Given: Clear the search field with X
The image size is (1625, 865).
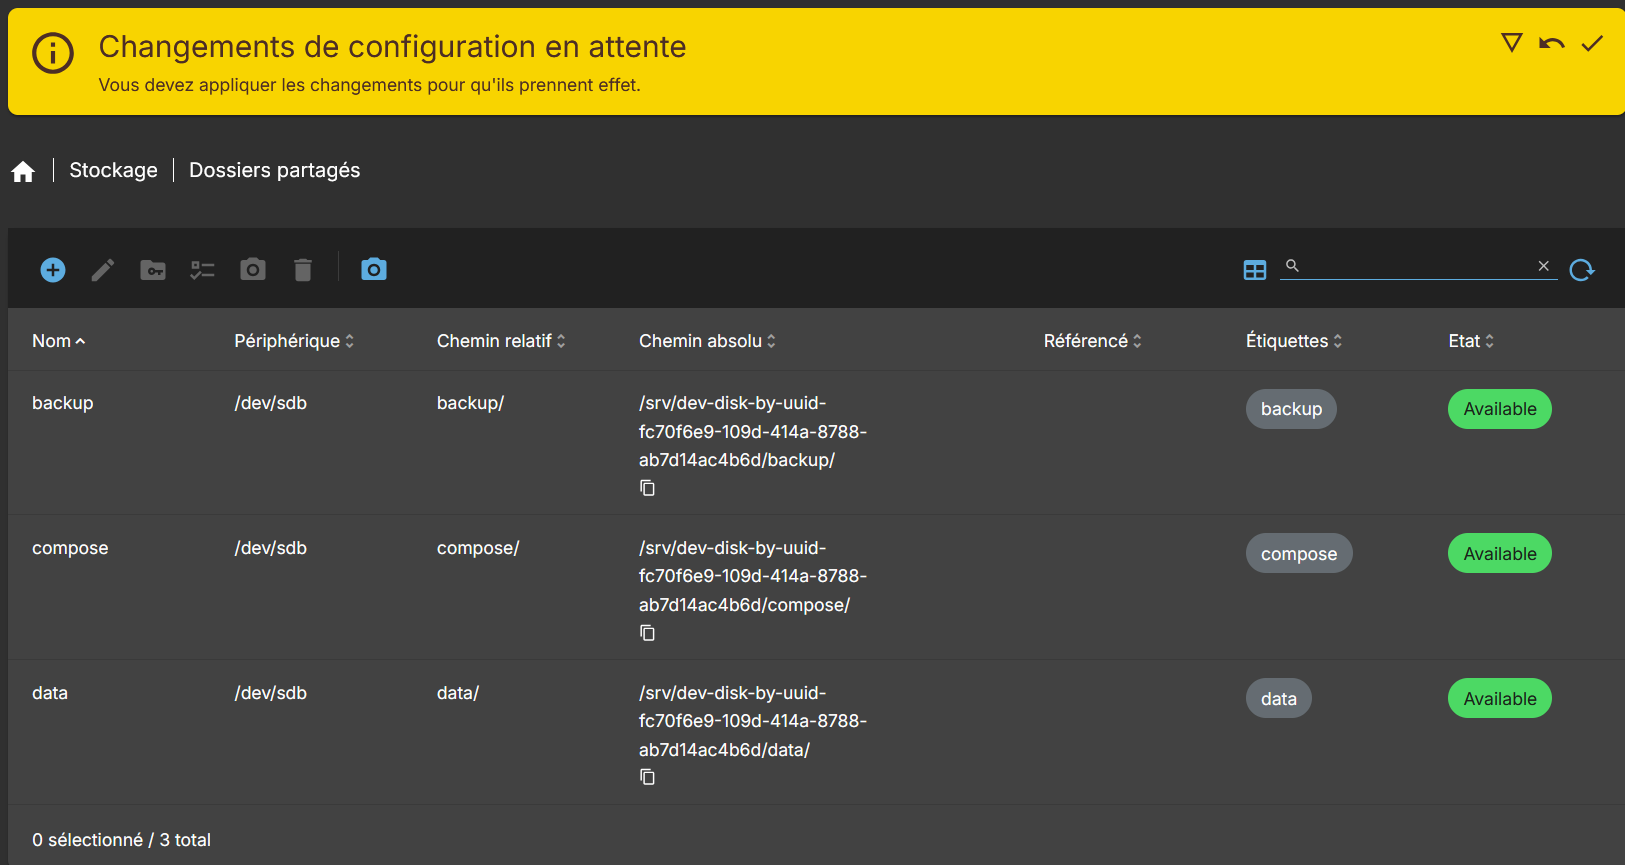Looking at the screenshot, I should pyautogui.click(x=1544, y=266).
